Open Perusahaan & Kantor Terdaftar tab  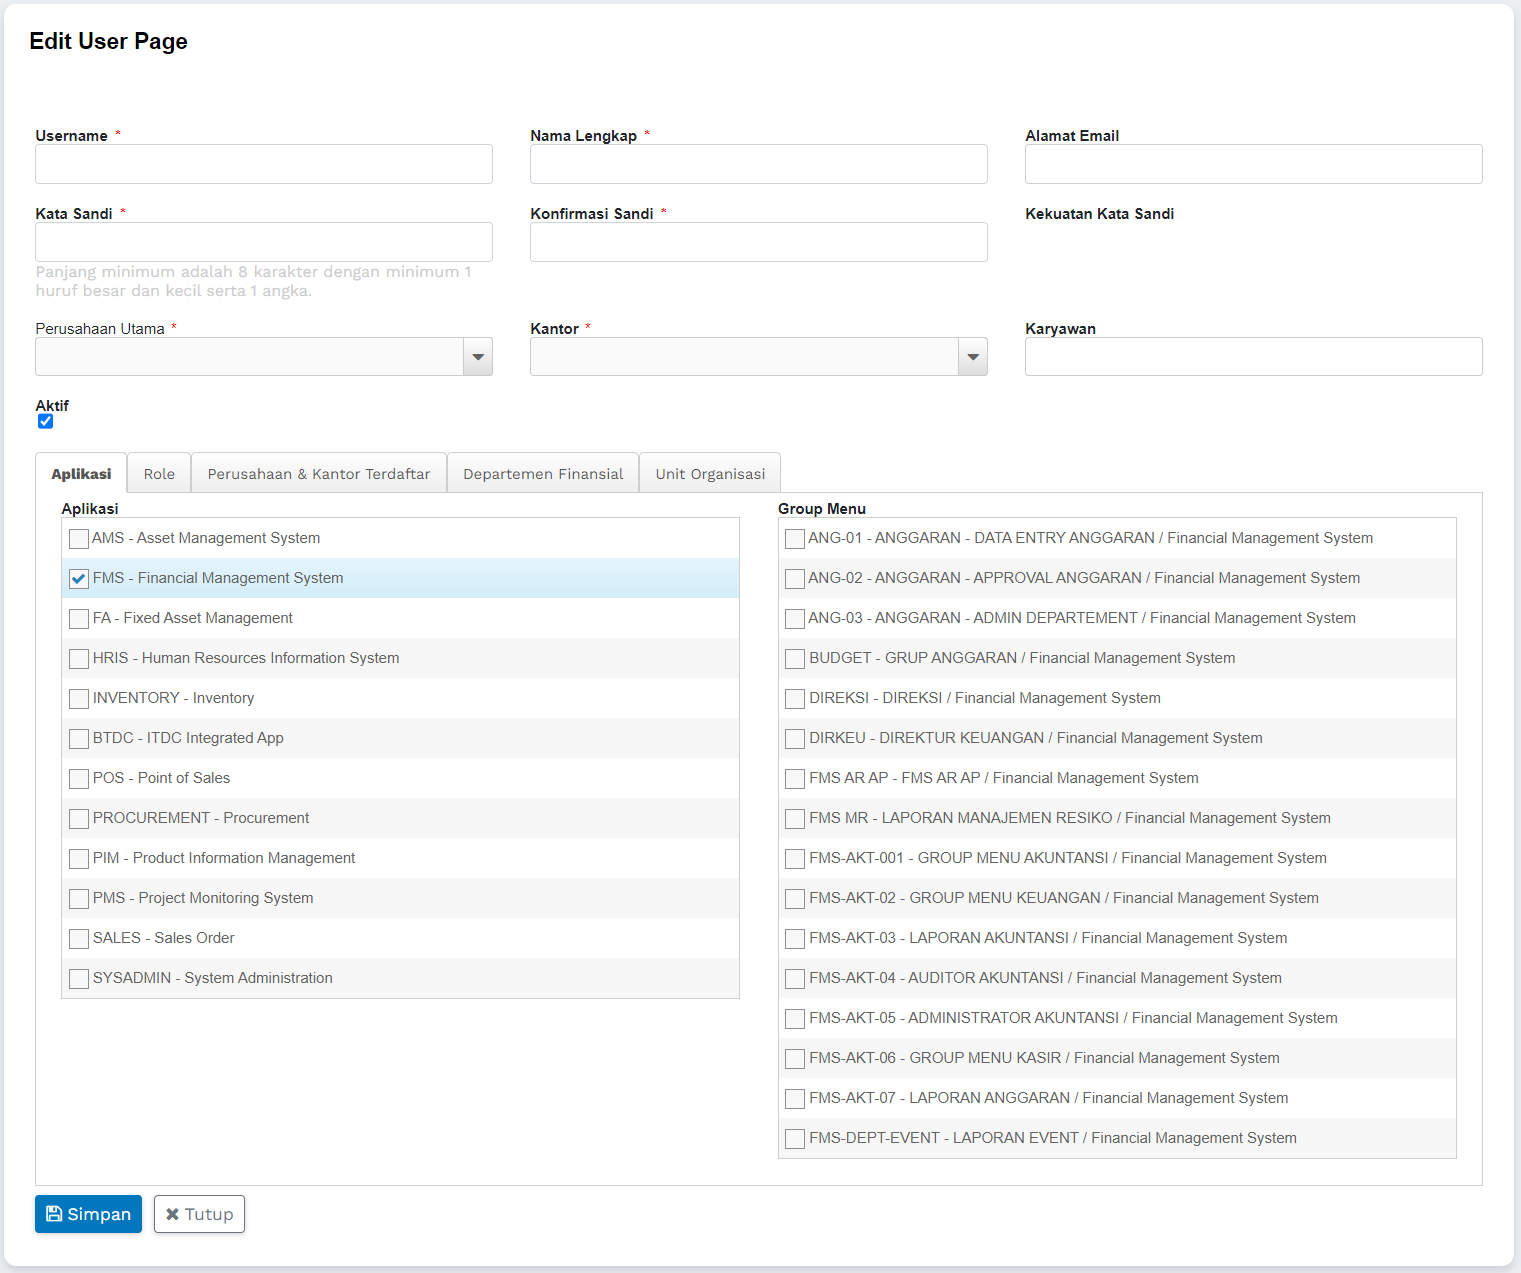coord(318,474)
